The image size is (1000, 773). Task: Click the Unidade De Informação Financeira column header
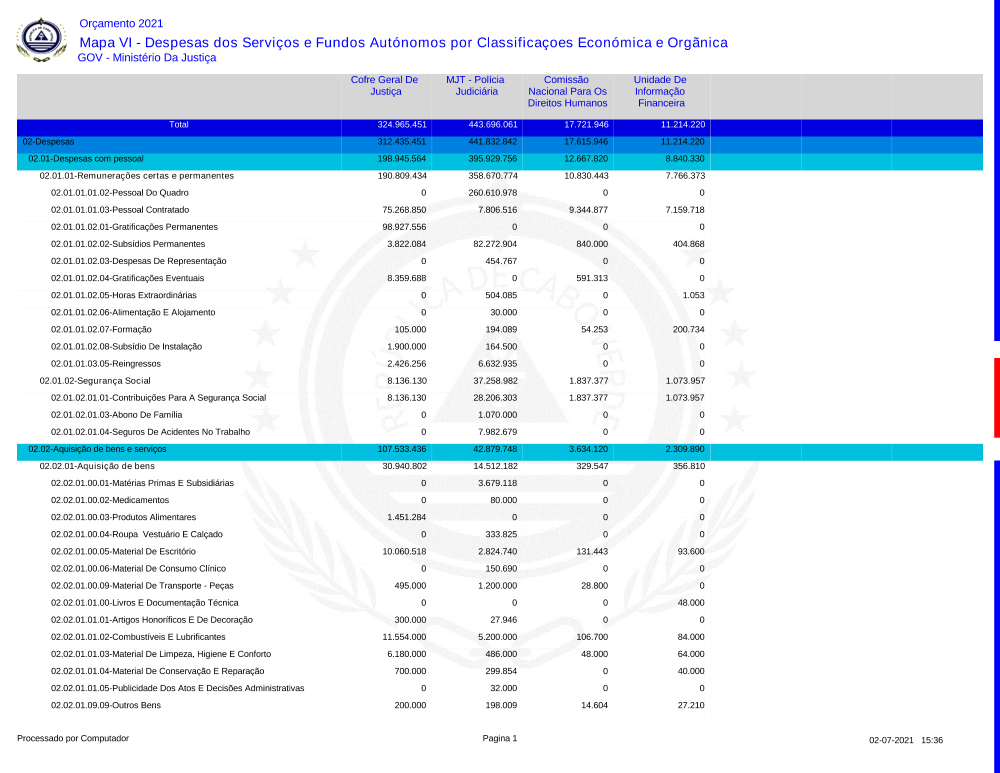point(659,91)
